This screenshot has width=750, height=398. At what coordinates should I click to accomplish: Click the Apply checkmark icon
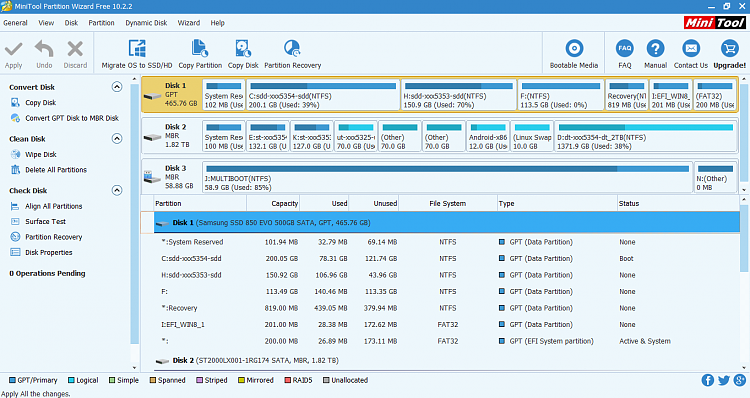coord(13,49)
